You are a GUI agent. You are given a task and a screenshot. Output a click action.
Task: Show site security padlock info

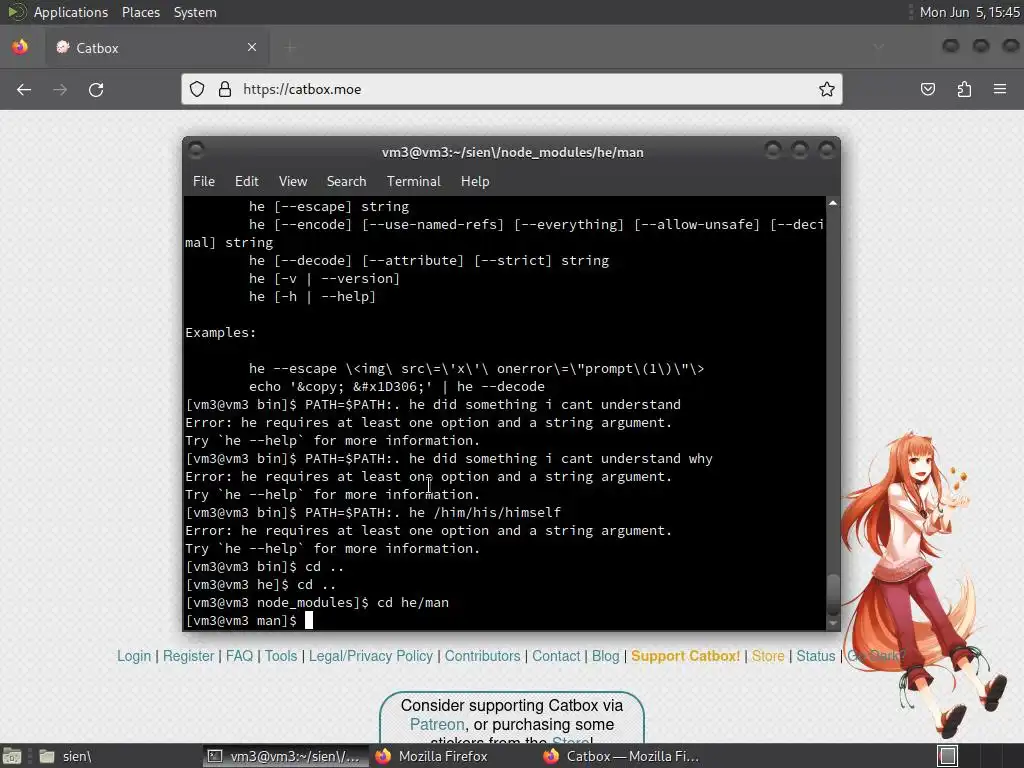click(x=225, y=89)
